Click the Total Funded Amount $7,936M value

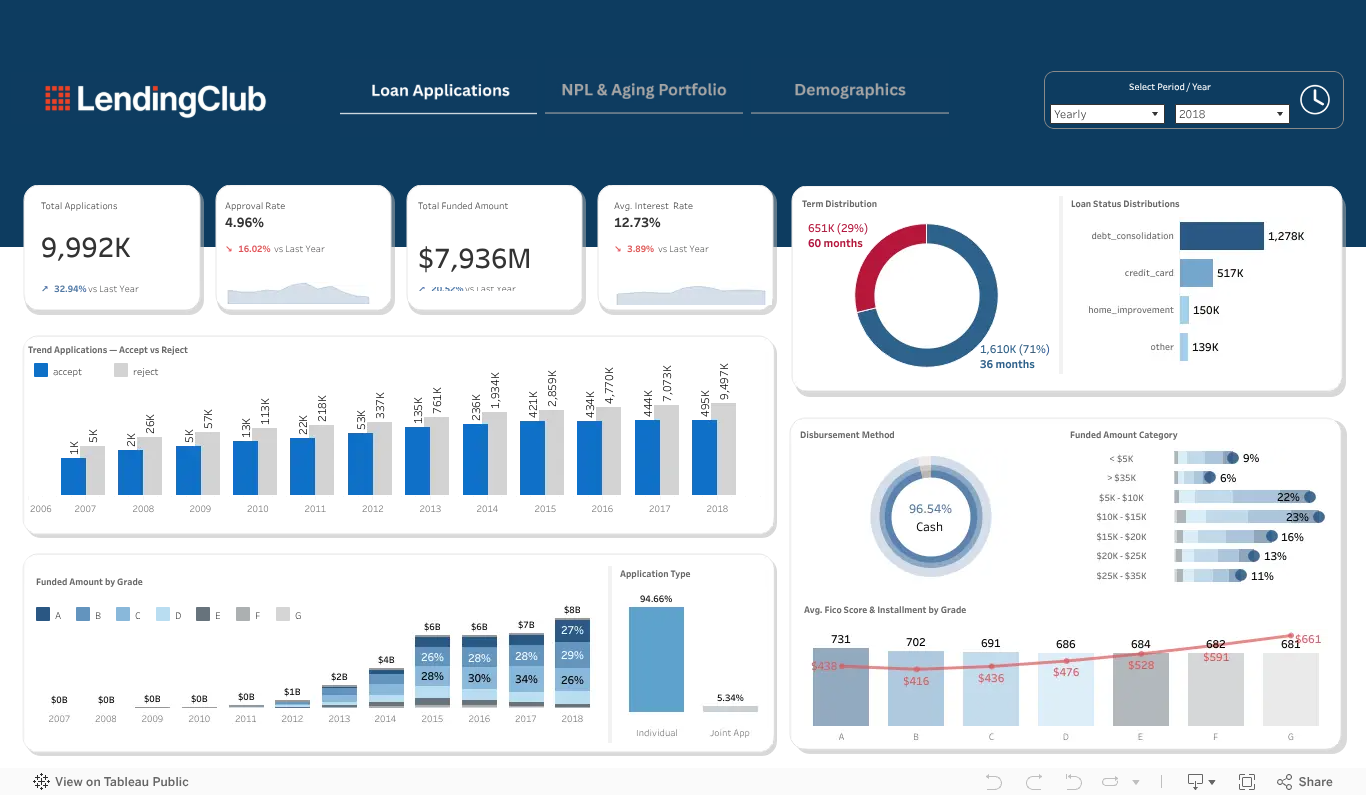[474, 259]
